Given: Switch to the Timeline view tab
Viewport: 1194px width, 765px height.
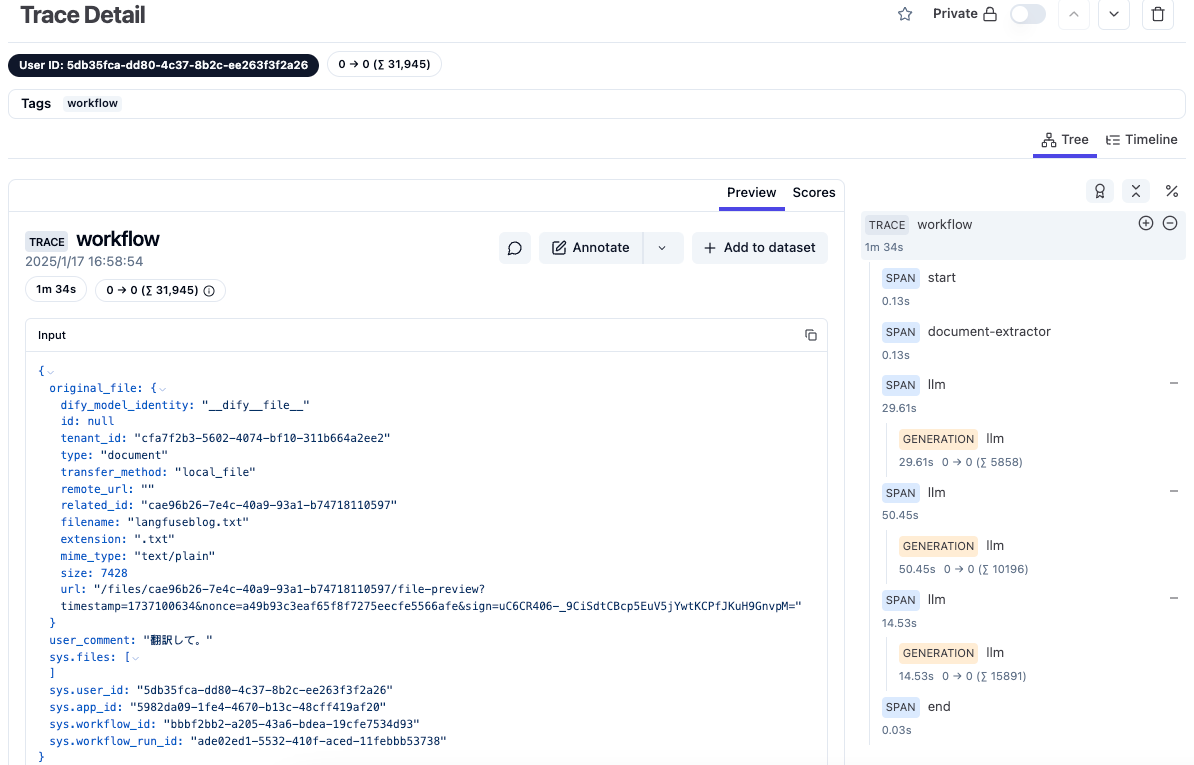Looking at the screenshot, I should 1141,140.
